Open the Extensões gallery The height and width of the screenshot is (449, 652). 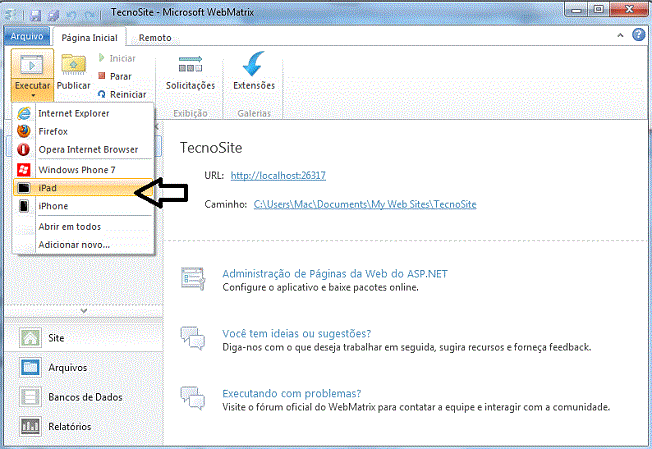point(254,71)
